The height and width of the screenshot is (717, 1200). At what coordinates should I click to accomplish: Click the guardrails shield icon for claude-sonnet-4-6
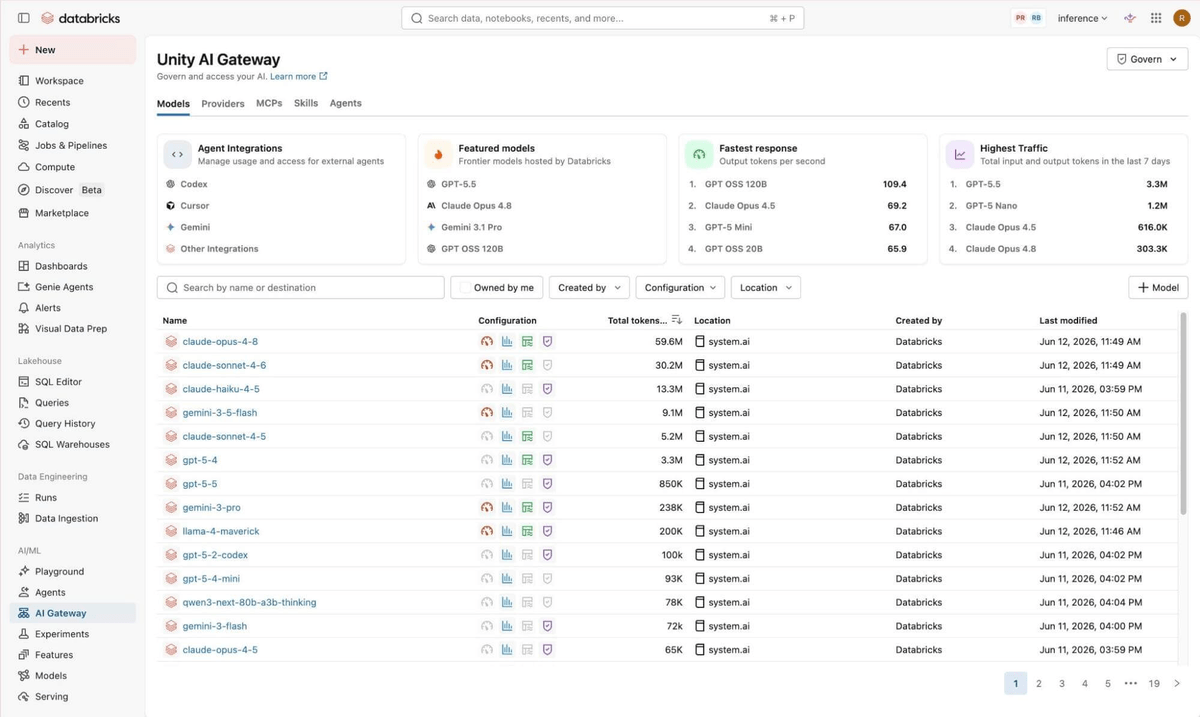tap(547, 365)
